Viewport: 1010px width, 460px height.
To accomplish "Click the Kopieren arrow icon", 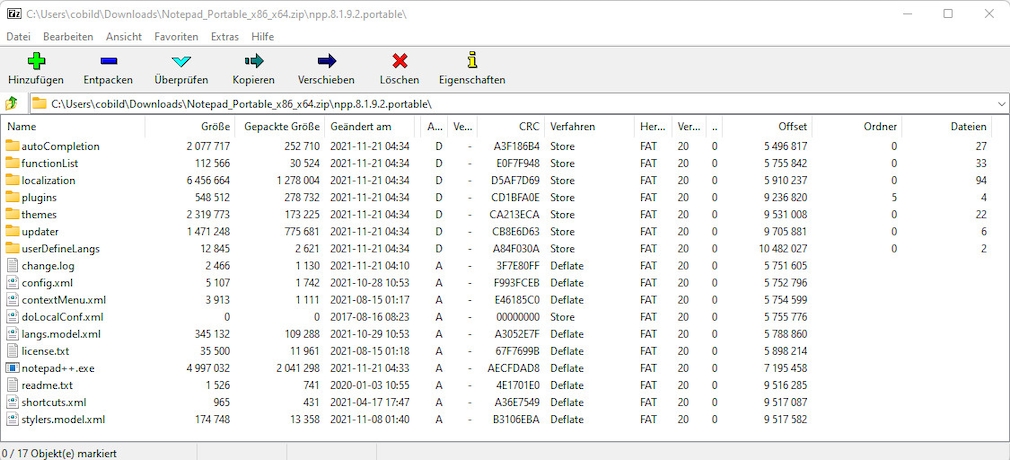I will point(253,61).
